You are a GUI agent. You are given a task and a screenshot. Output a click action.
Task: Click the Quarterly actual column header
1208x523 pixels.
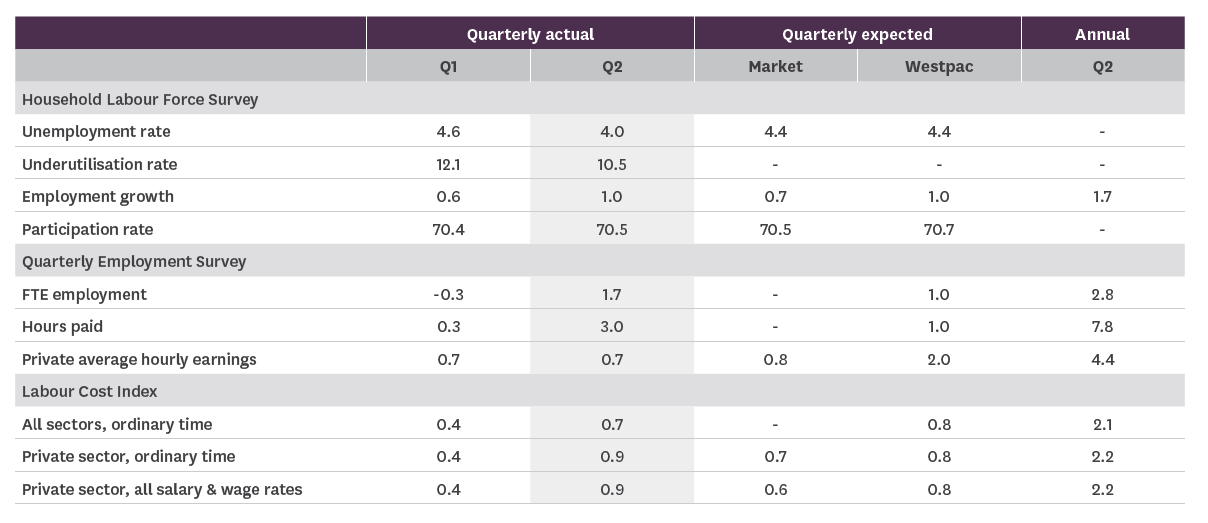[529, 34]
